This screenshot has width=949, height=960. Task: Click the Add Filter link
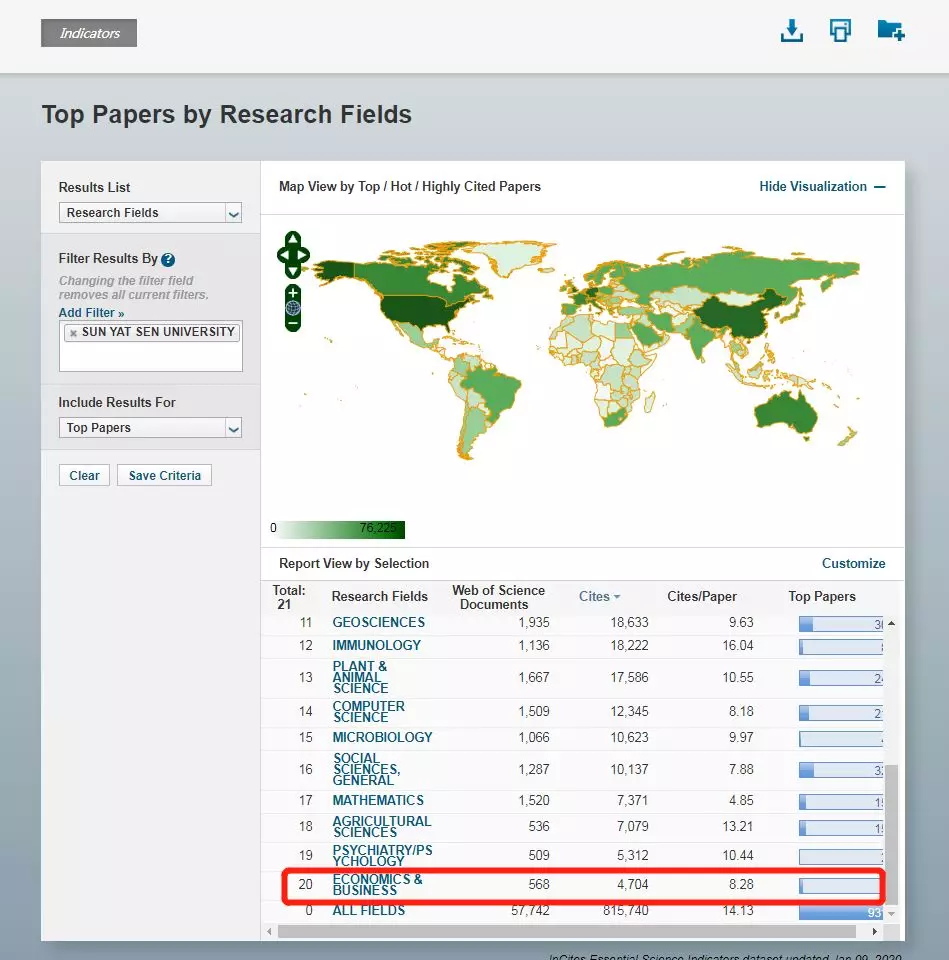tap(91, 313)
